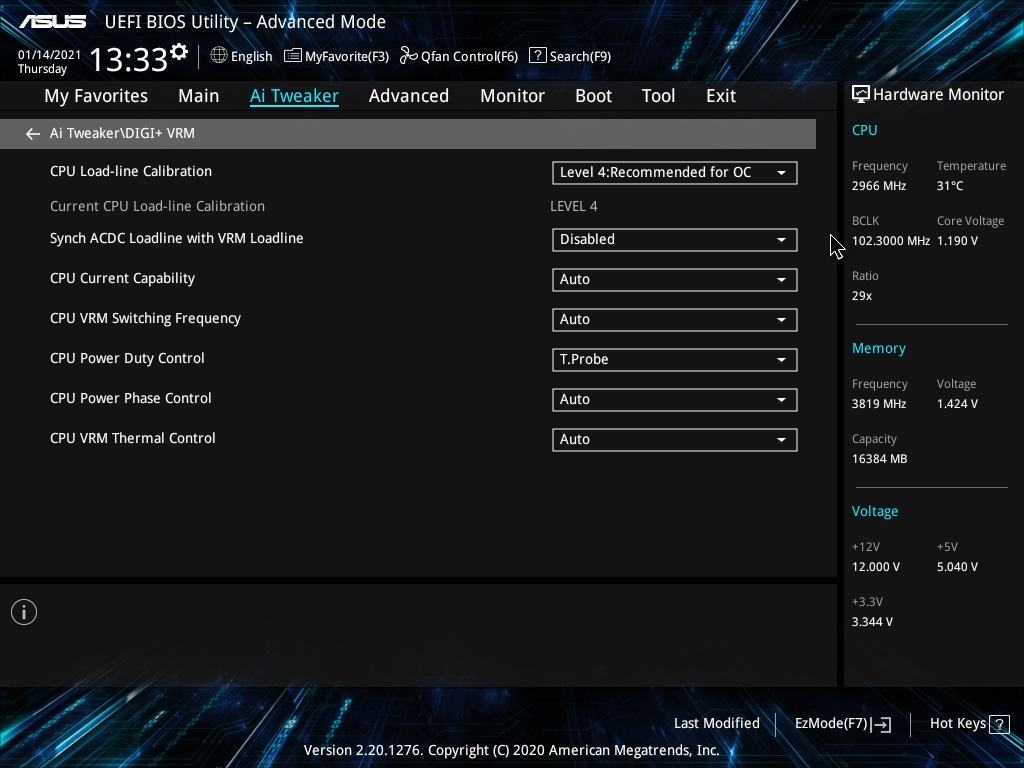Select CPU VRM Thermal Control label
The width and height of the screenshot is (1024, 768).
[x=133, y=438]
